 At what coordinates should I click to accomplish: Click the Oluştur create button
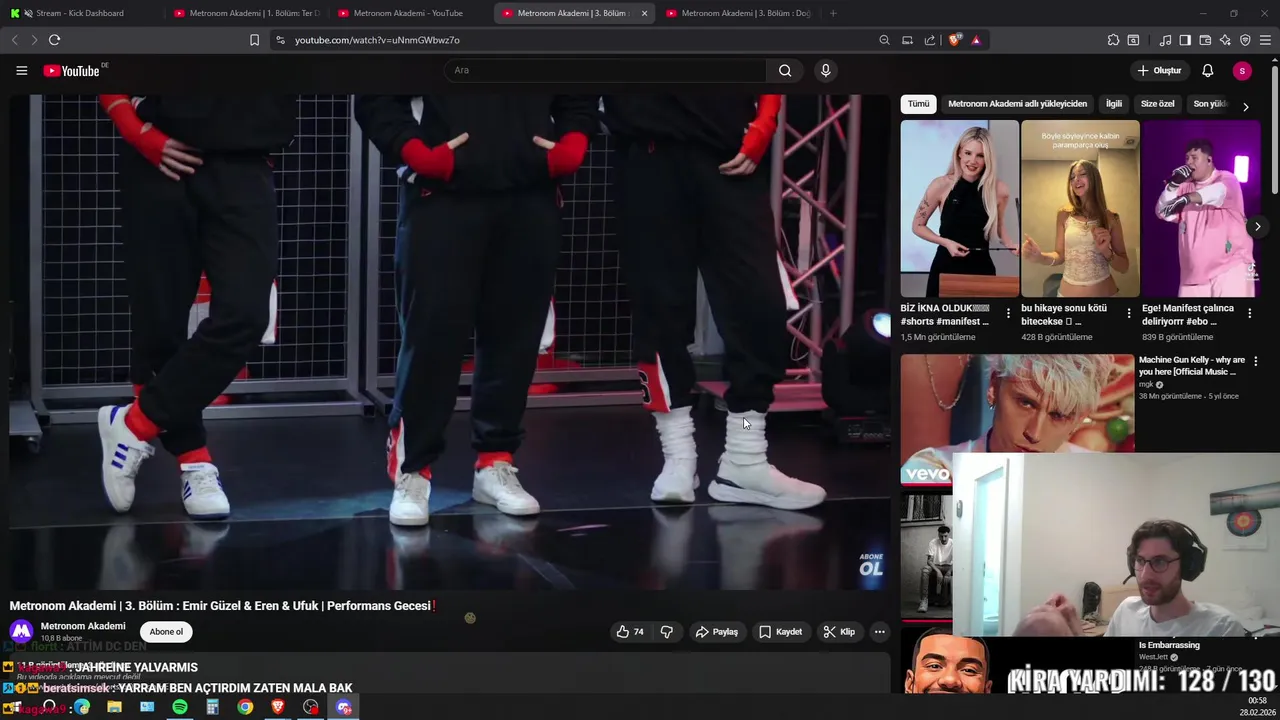point(1159,70)
